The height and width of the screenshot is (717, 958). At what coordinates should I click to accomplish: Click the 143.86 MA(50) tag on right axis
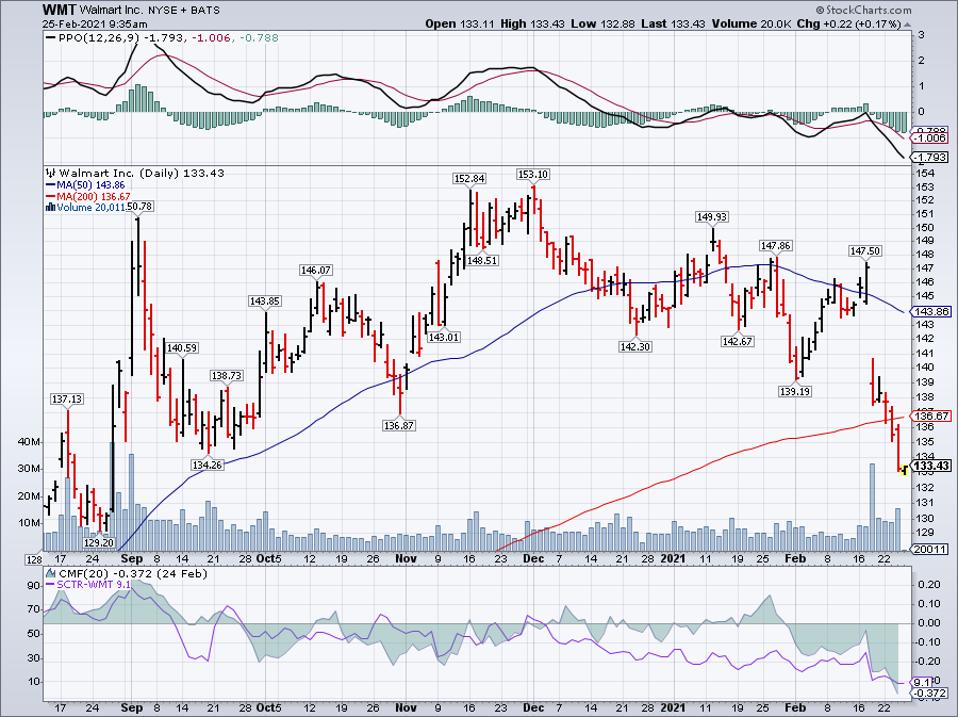point(933,311)
